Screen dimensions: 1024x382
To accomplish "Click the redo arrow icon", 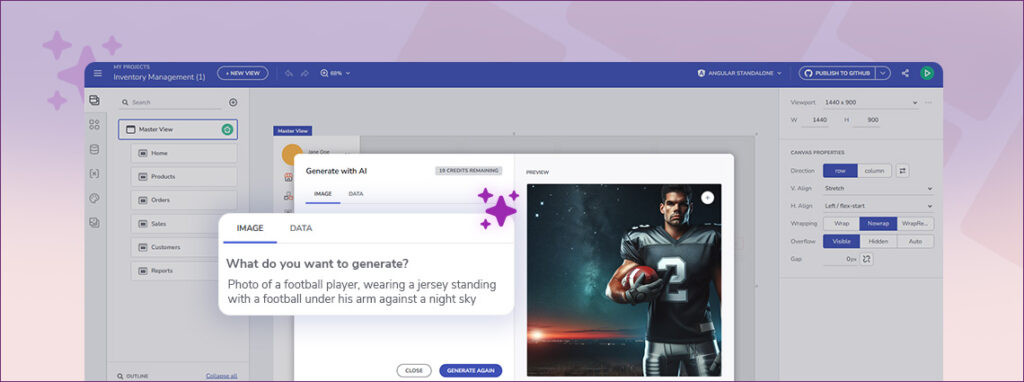I will (304, 73).
